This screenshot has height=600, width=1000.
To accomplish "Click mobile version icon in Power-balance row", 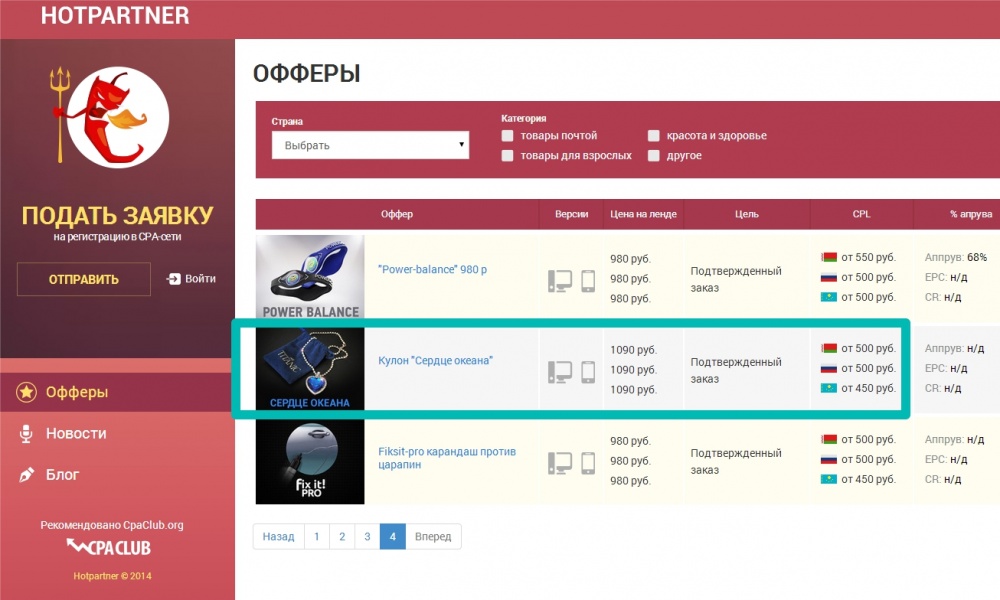I will 588,281.
